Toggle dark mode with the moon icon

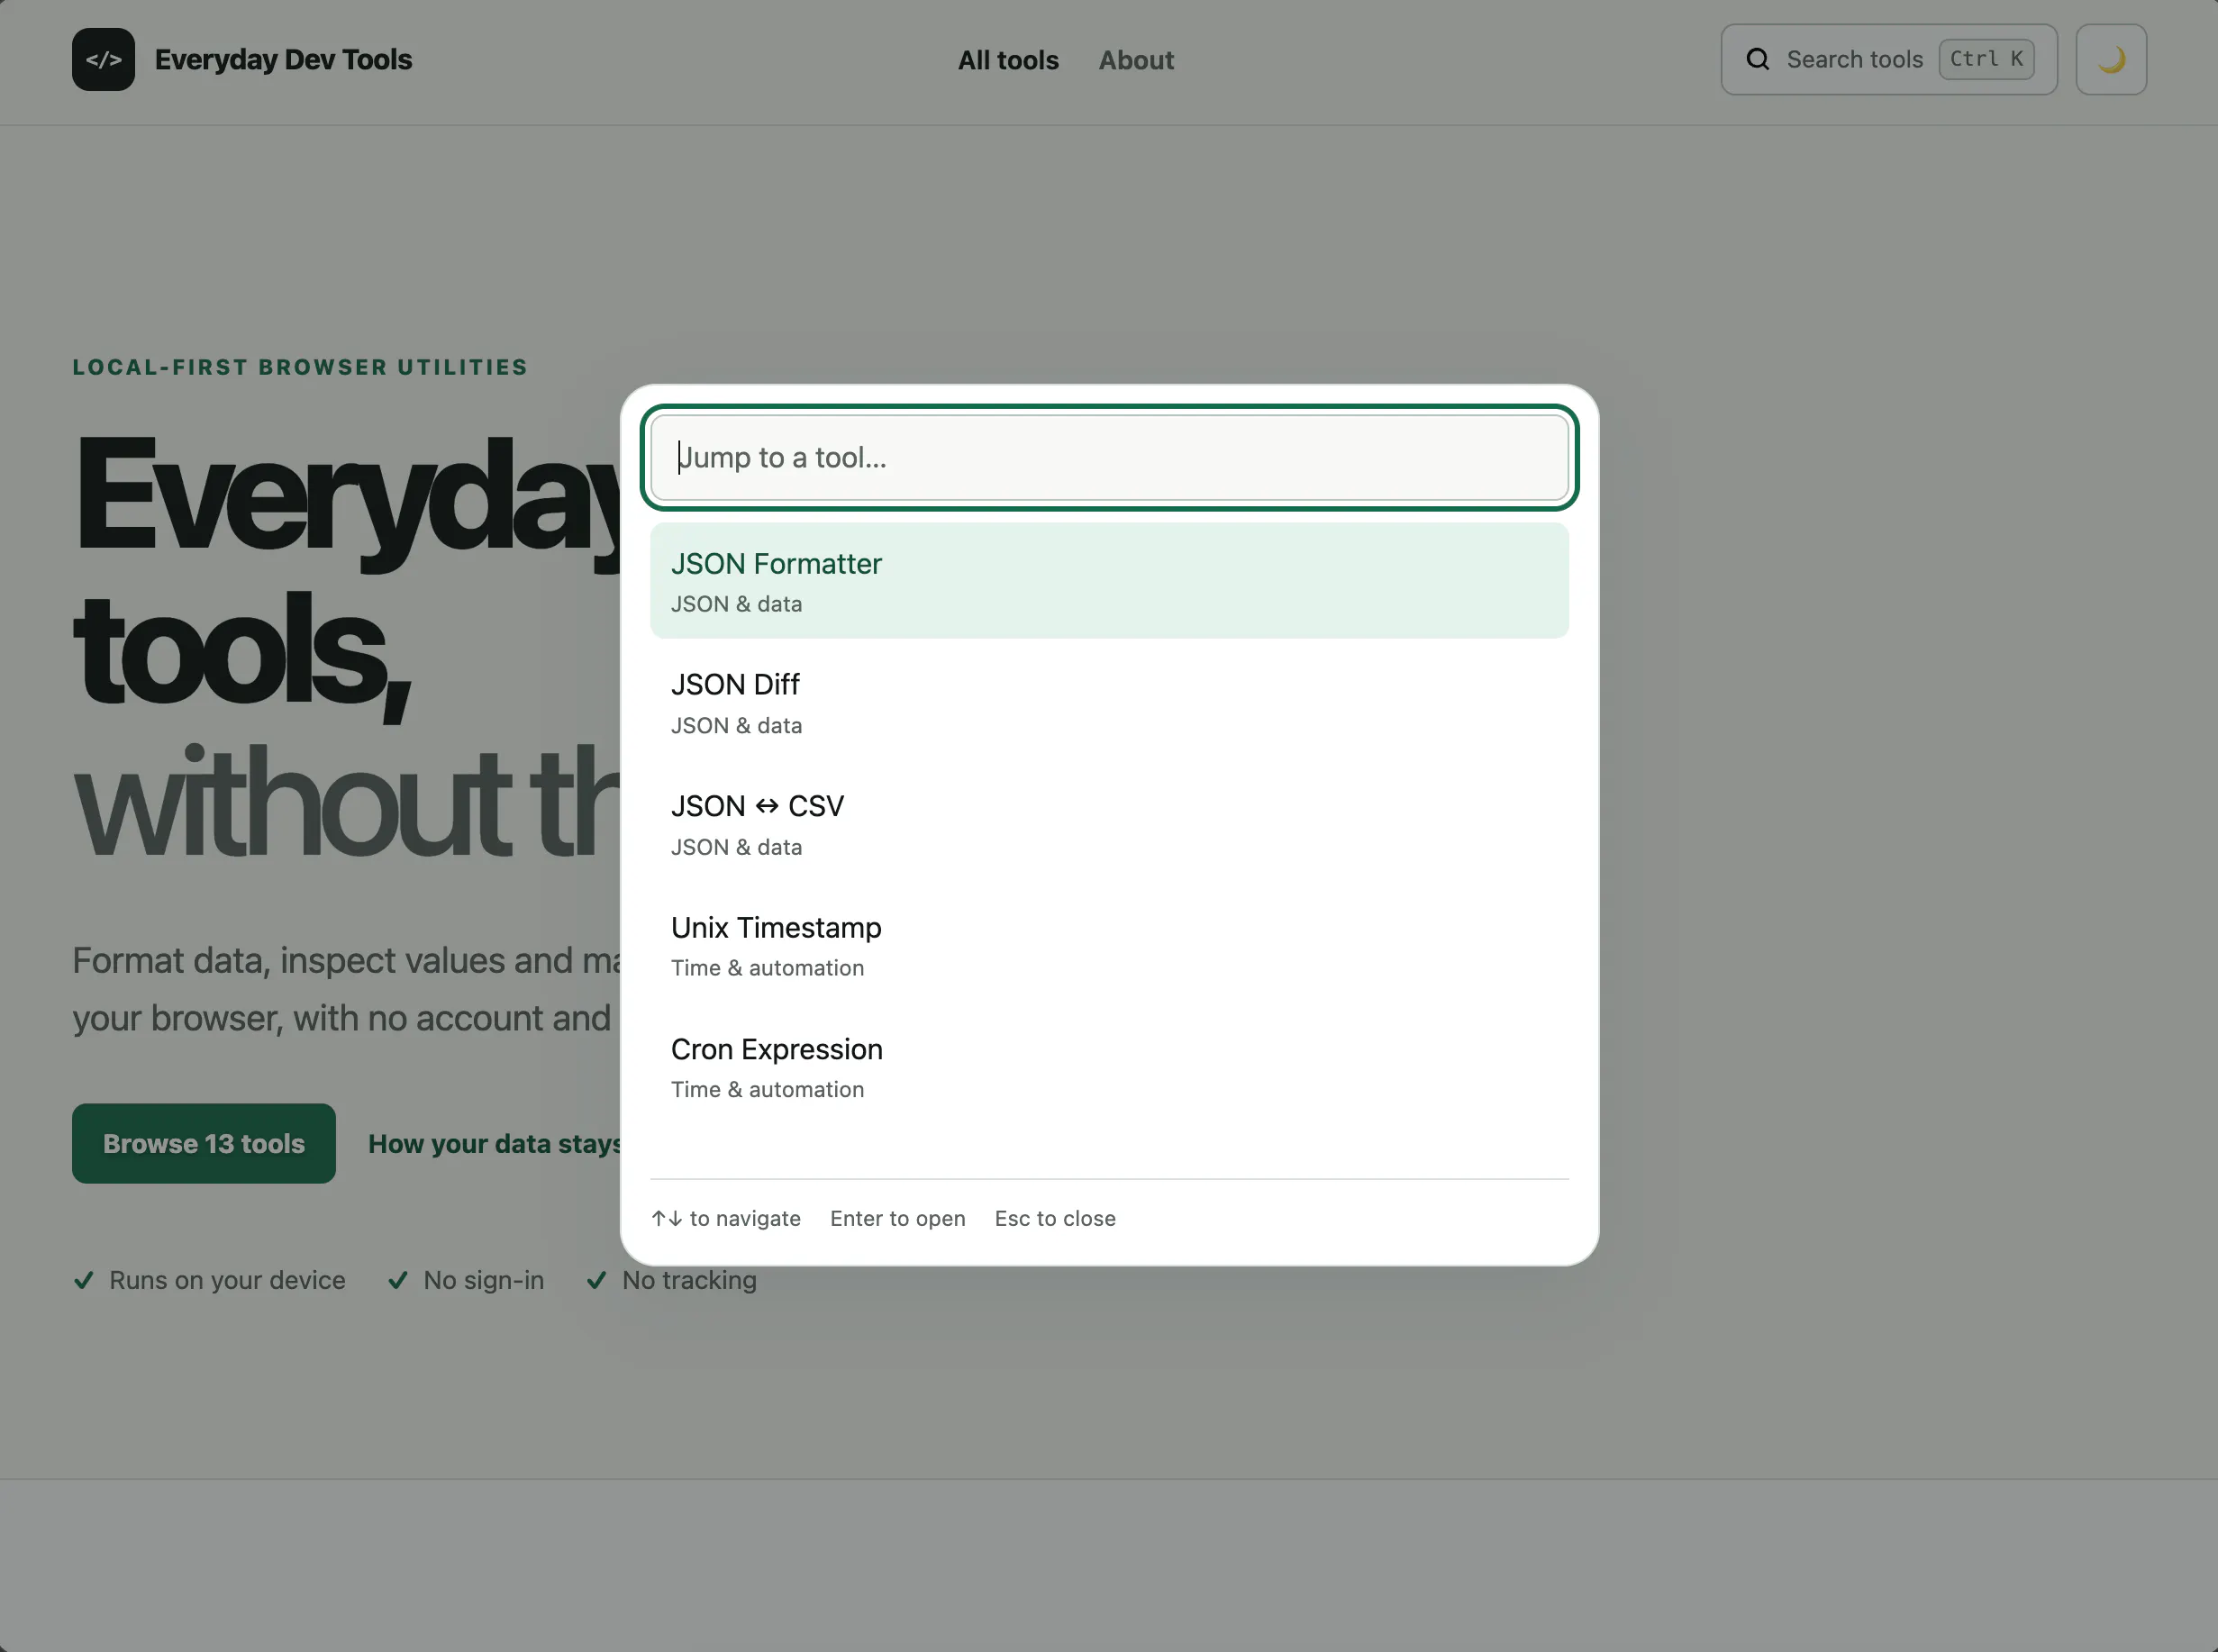(2111, 59)
